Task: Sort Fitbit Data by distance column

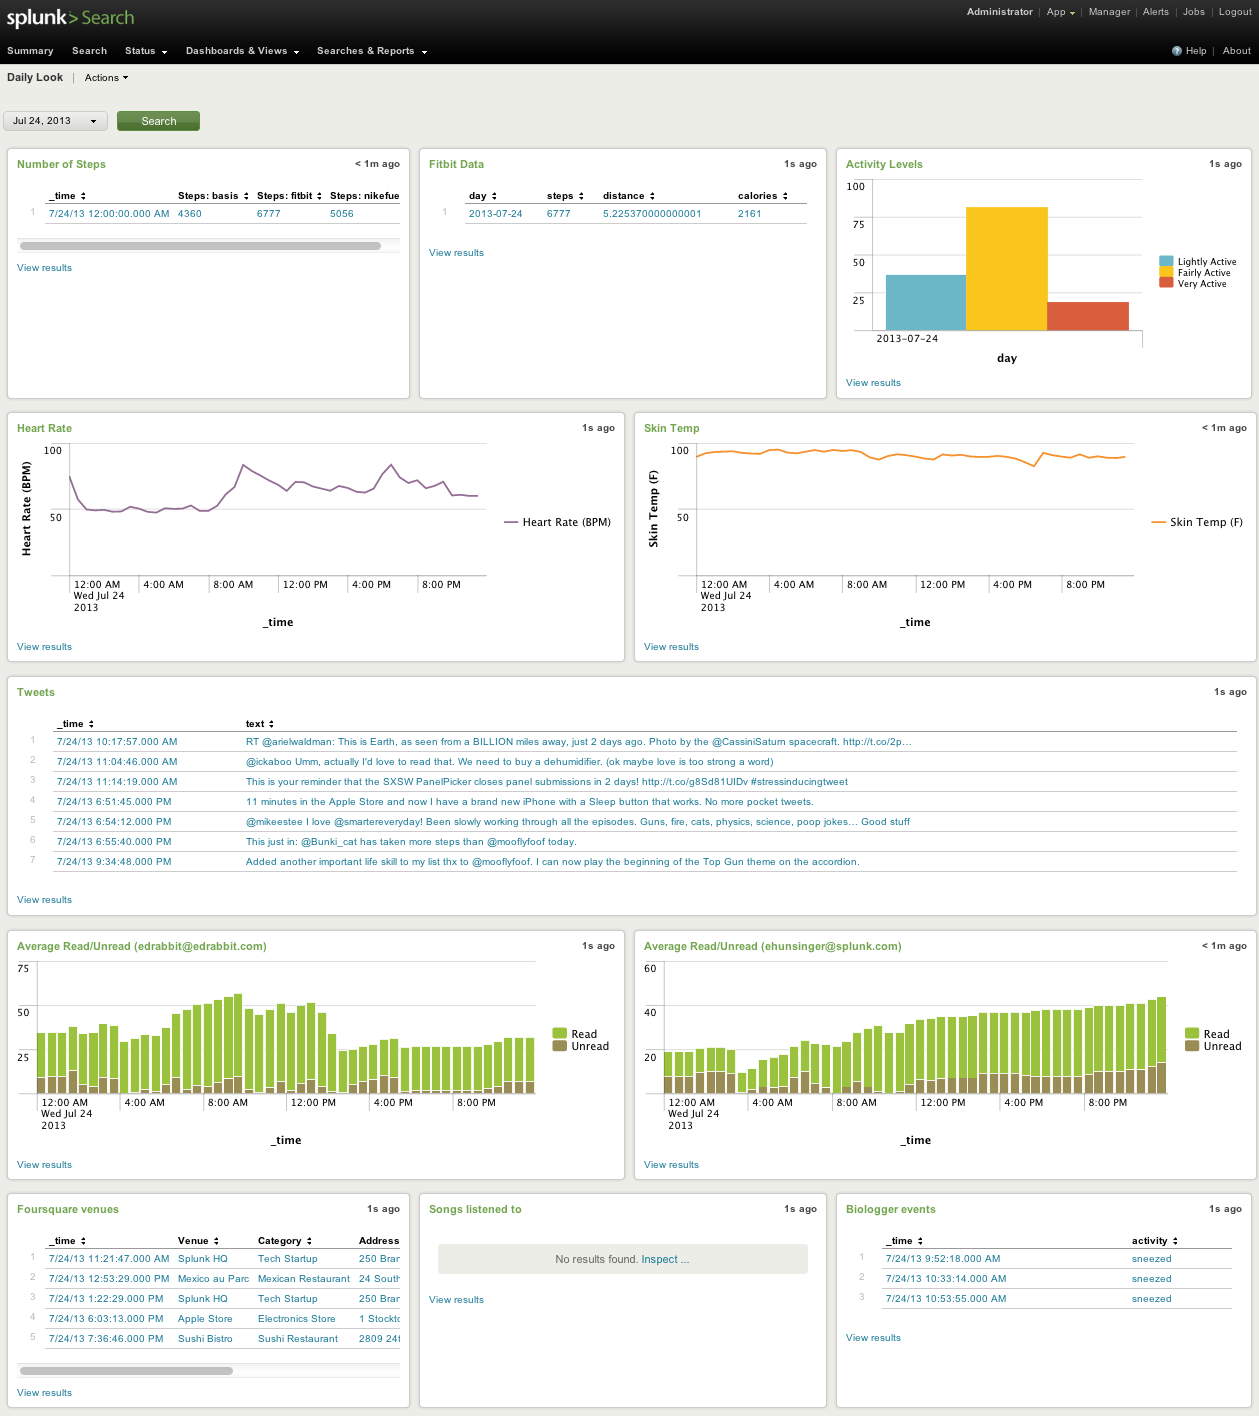Action: [628, 196]
